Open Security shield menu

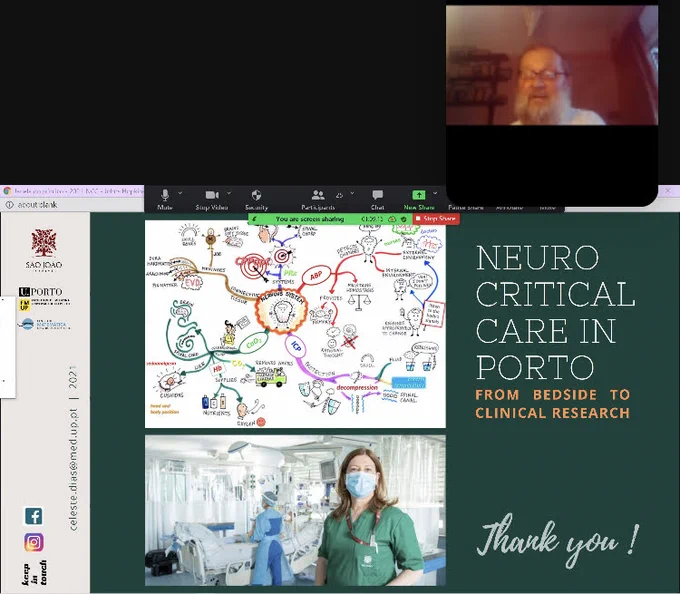(x=256, y=199)
